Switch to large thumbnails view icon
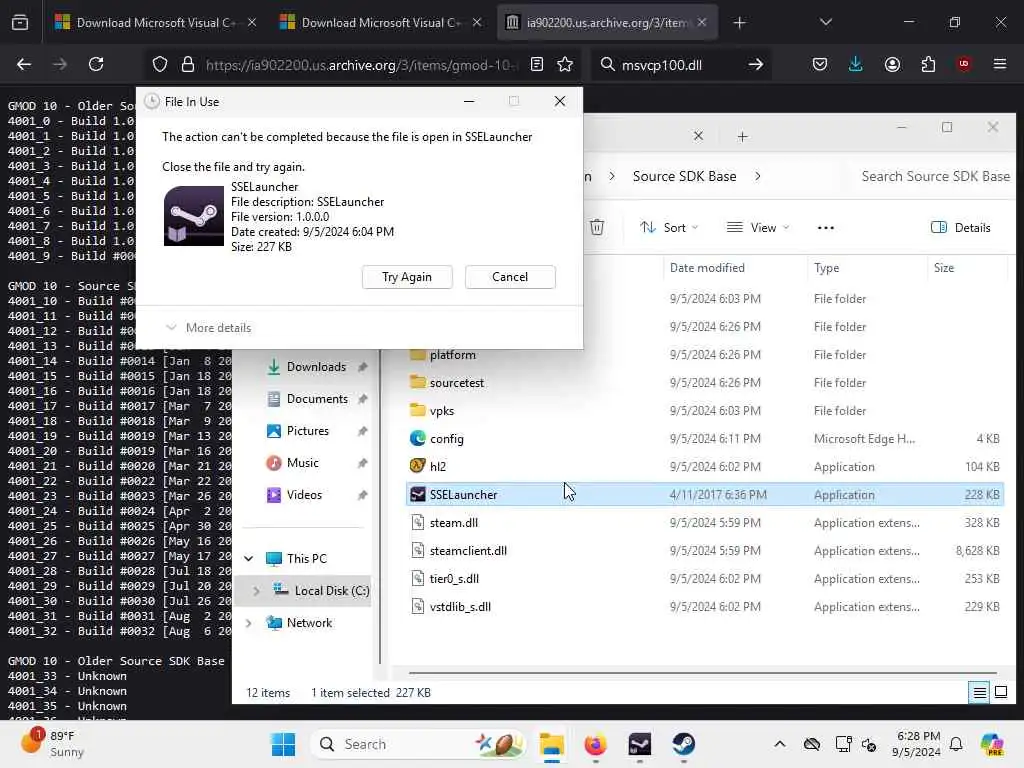The height and width of the screenshot is (768, 1024). [x=1000, y=692]
